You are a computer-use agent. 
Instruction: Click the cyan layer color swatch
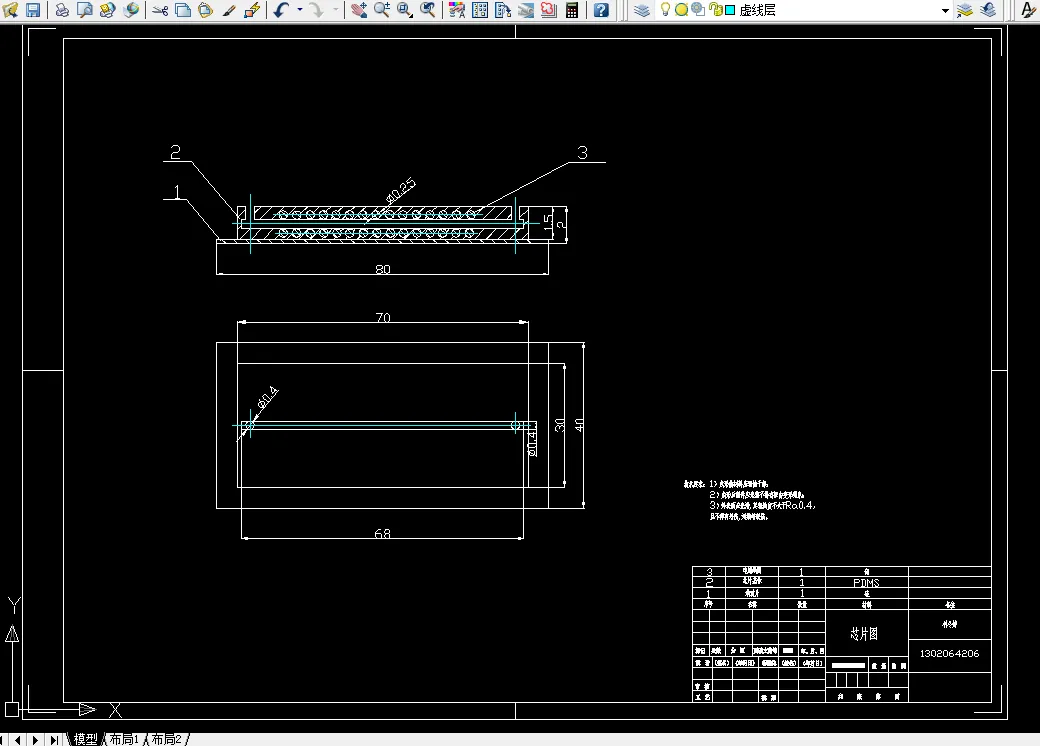point(730,10)
